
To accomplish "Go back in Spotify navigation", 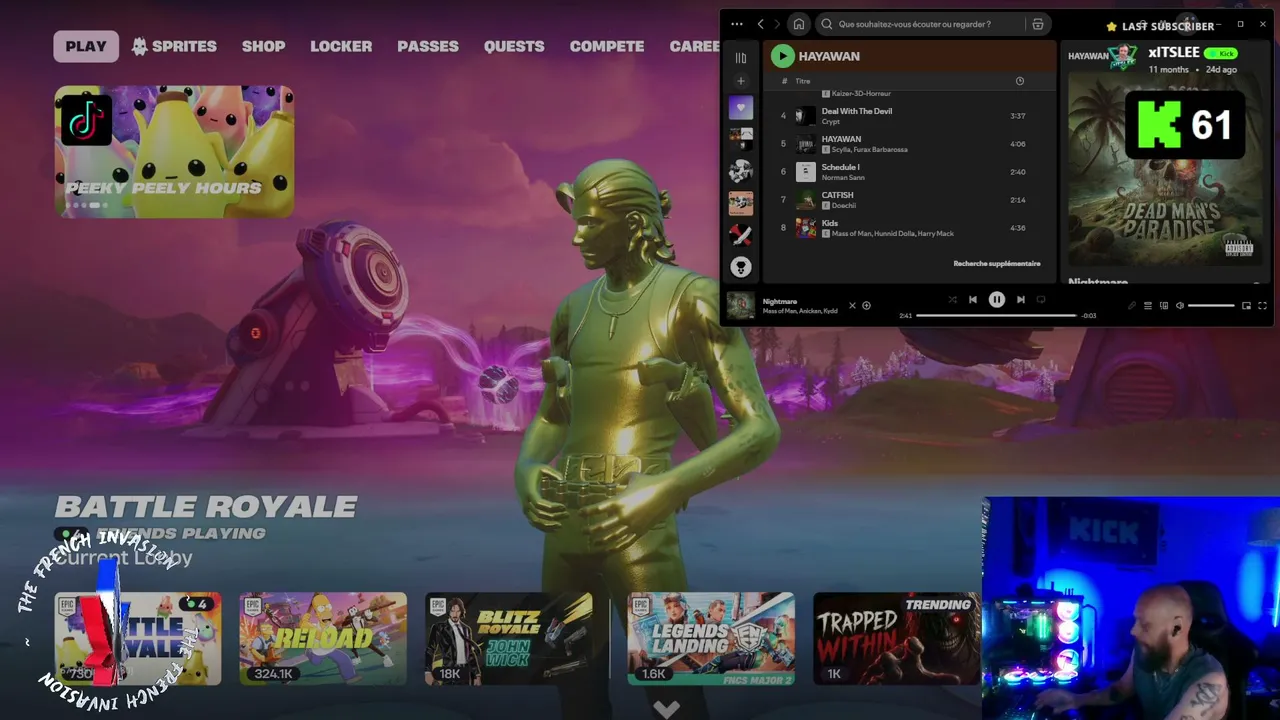I will pyautogui.click(x=760, y=24).
